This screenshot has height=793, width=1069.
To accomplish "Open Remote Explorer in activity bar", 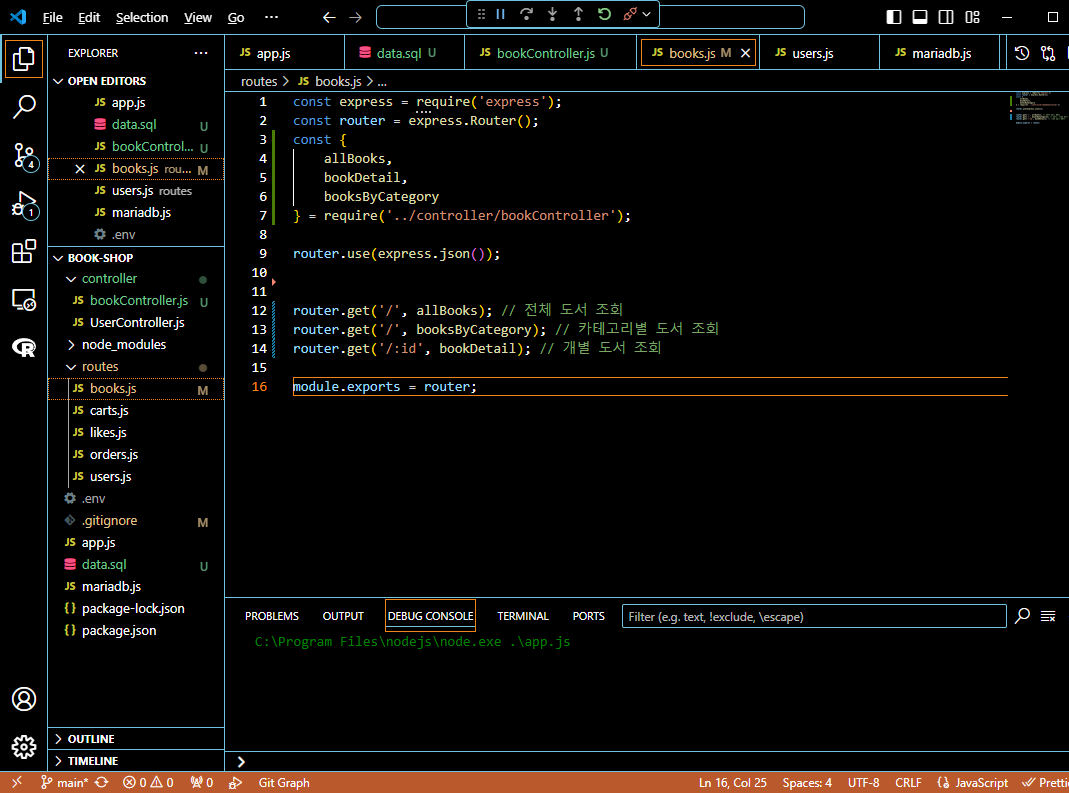I will point(24,299).
